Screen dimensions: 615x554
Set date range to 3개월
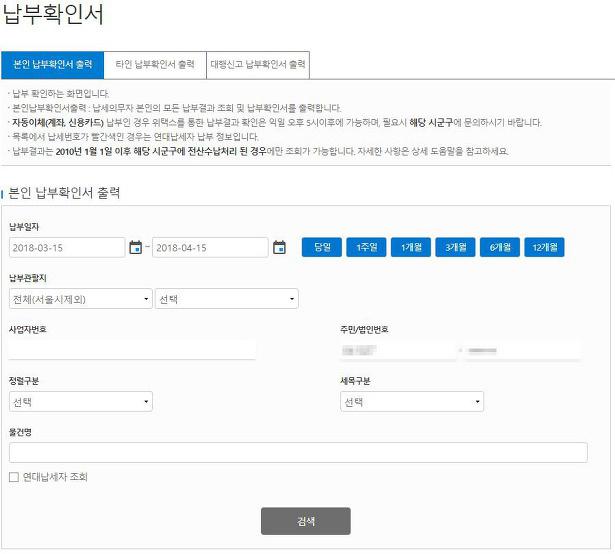[455, 247]
